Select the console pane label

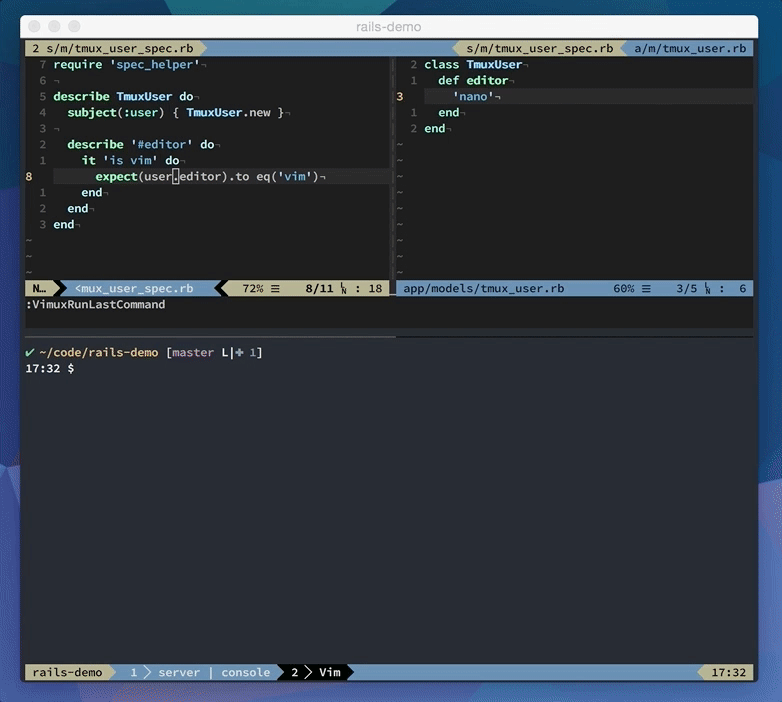(x=245, y=672)
